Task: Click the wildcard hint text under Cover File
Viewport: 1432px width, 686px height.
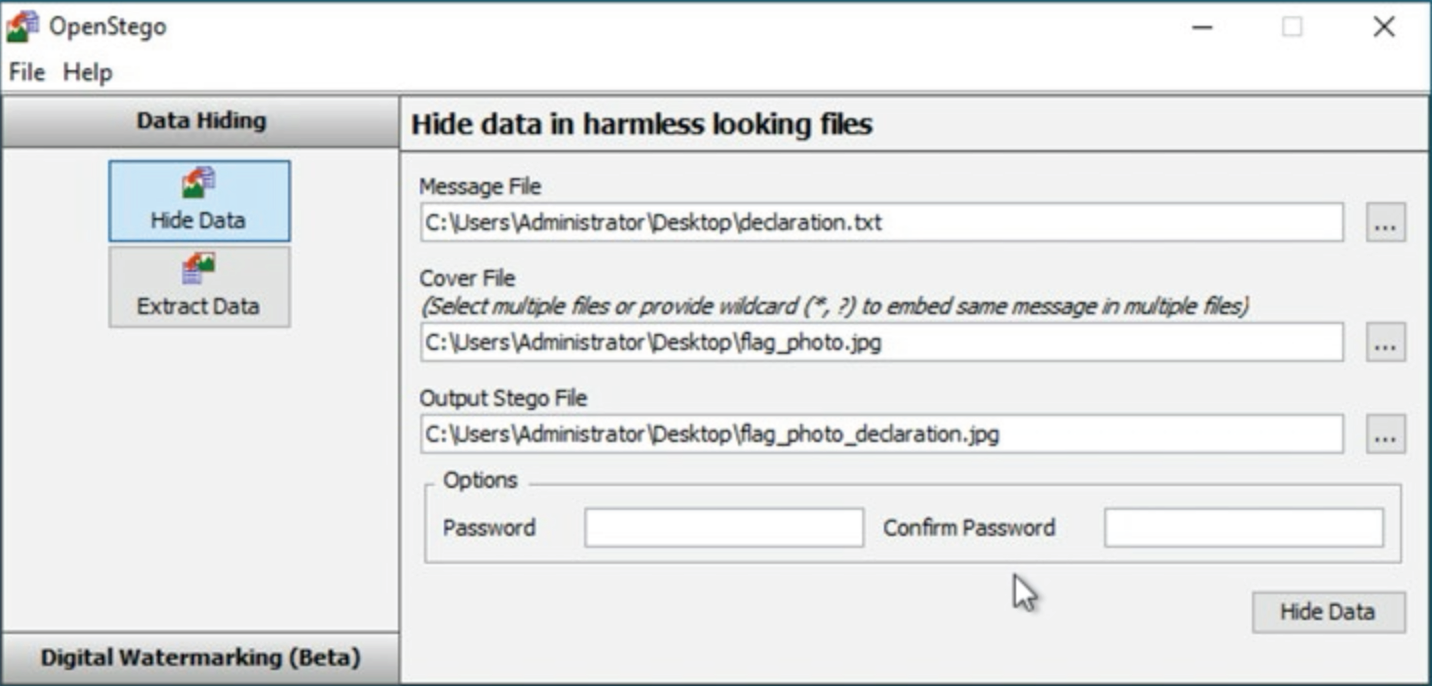Action: (x=834, y=307)
